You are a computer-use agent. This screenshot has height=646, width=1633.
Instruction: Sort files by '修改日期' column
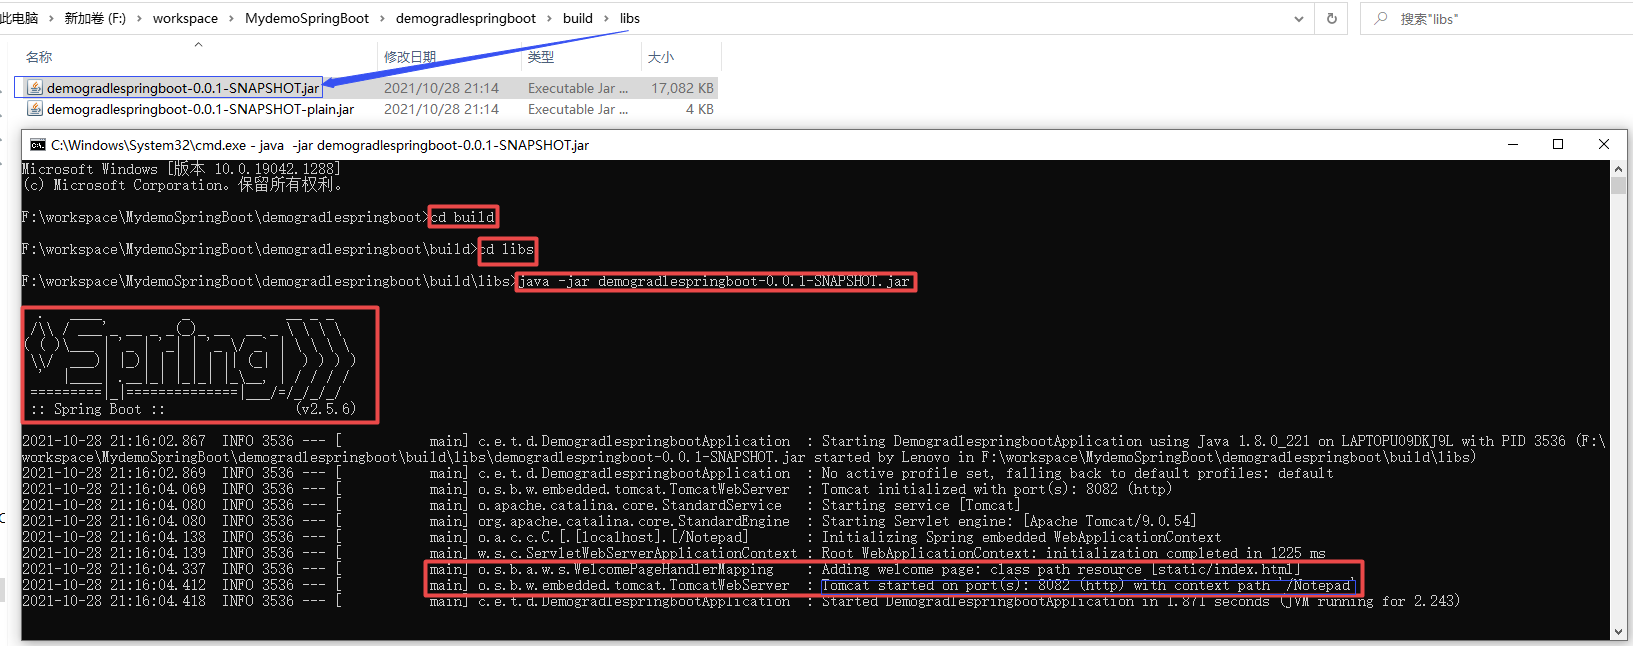pyautogui.click(x=410, y=57)
